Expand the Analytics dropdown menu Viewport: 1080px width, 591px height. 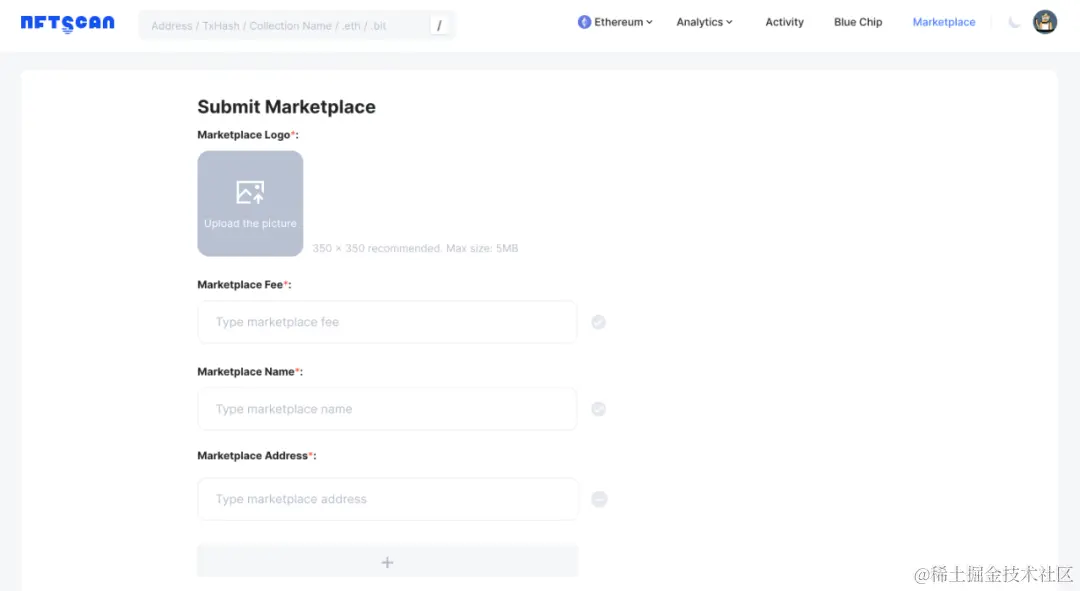(x=704, y=22)
